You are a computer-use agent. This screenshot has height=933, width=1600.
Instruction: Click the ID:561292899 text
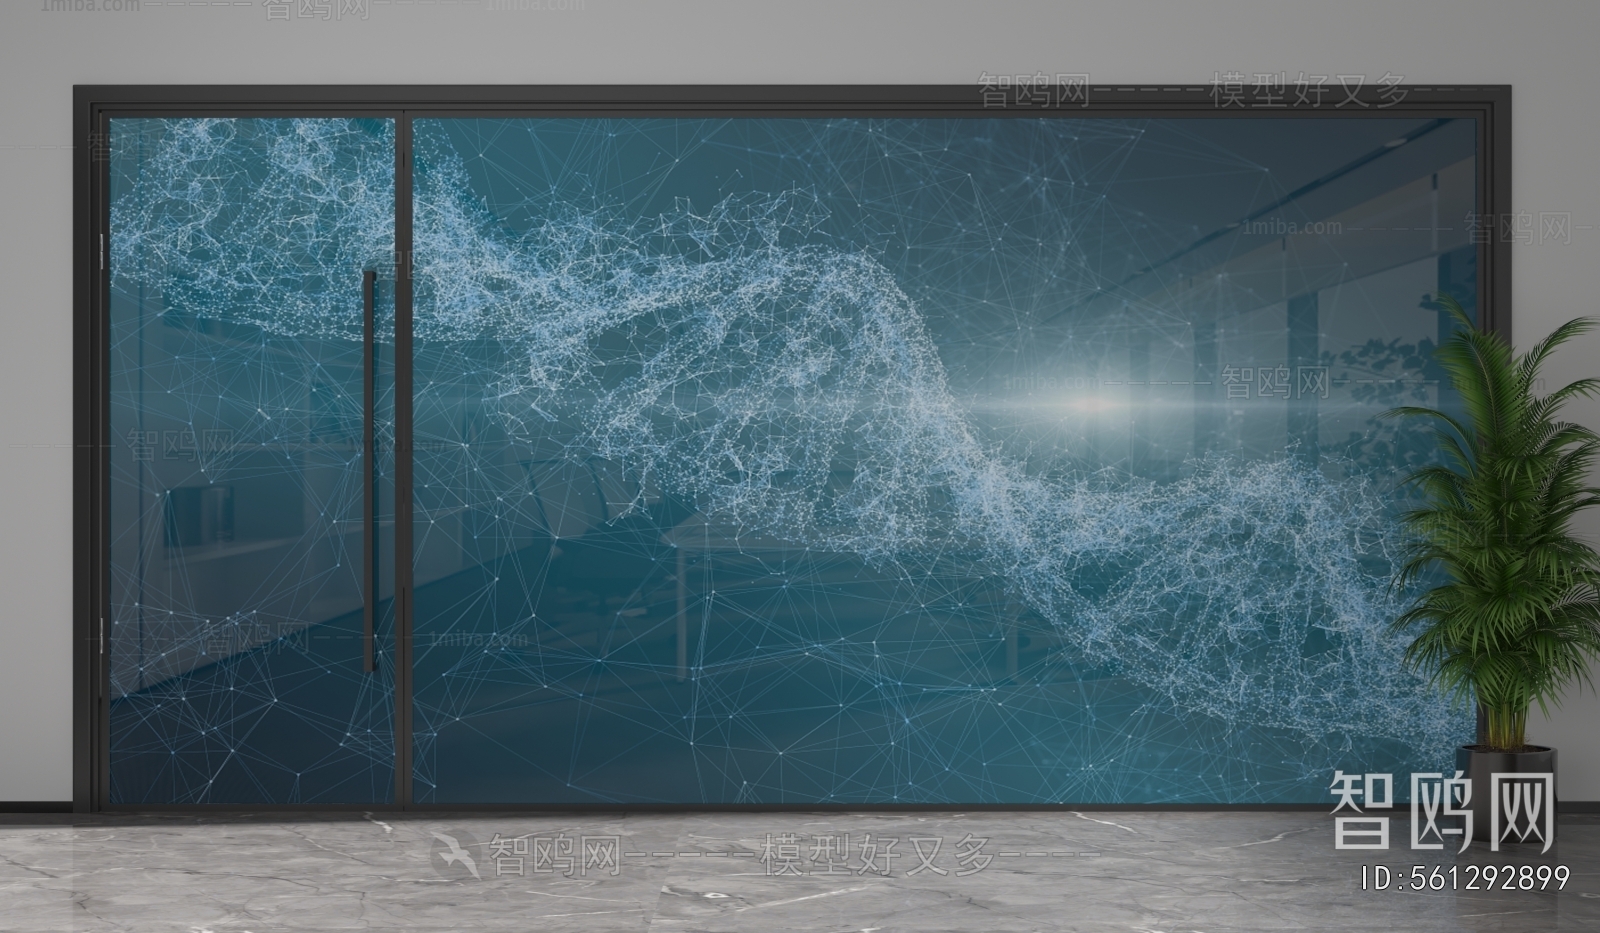click(x=1466, y=879)
